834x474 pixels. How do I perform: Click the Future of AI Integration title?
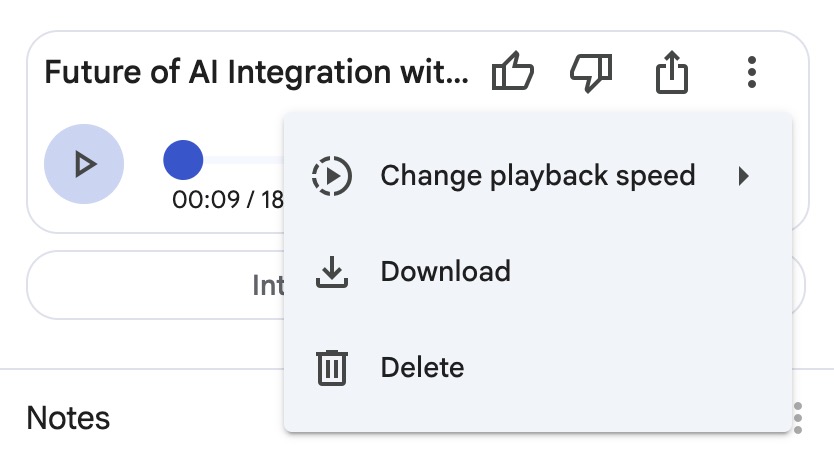256,73
